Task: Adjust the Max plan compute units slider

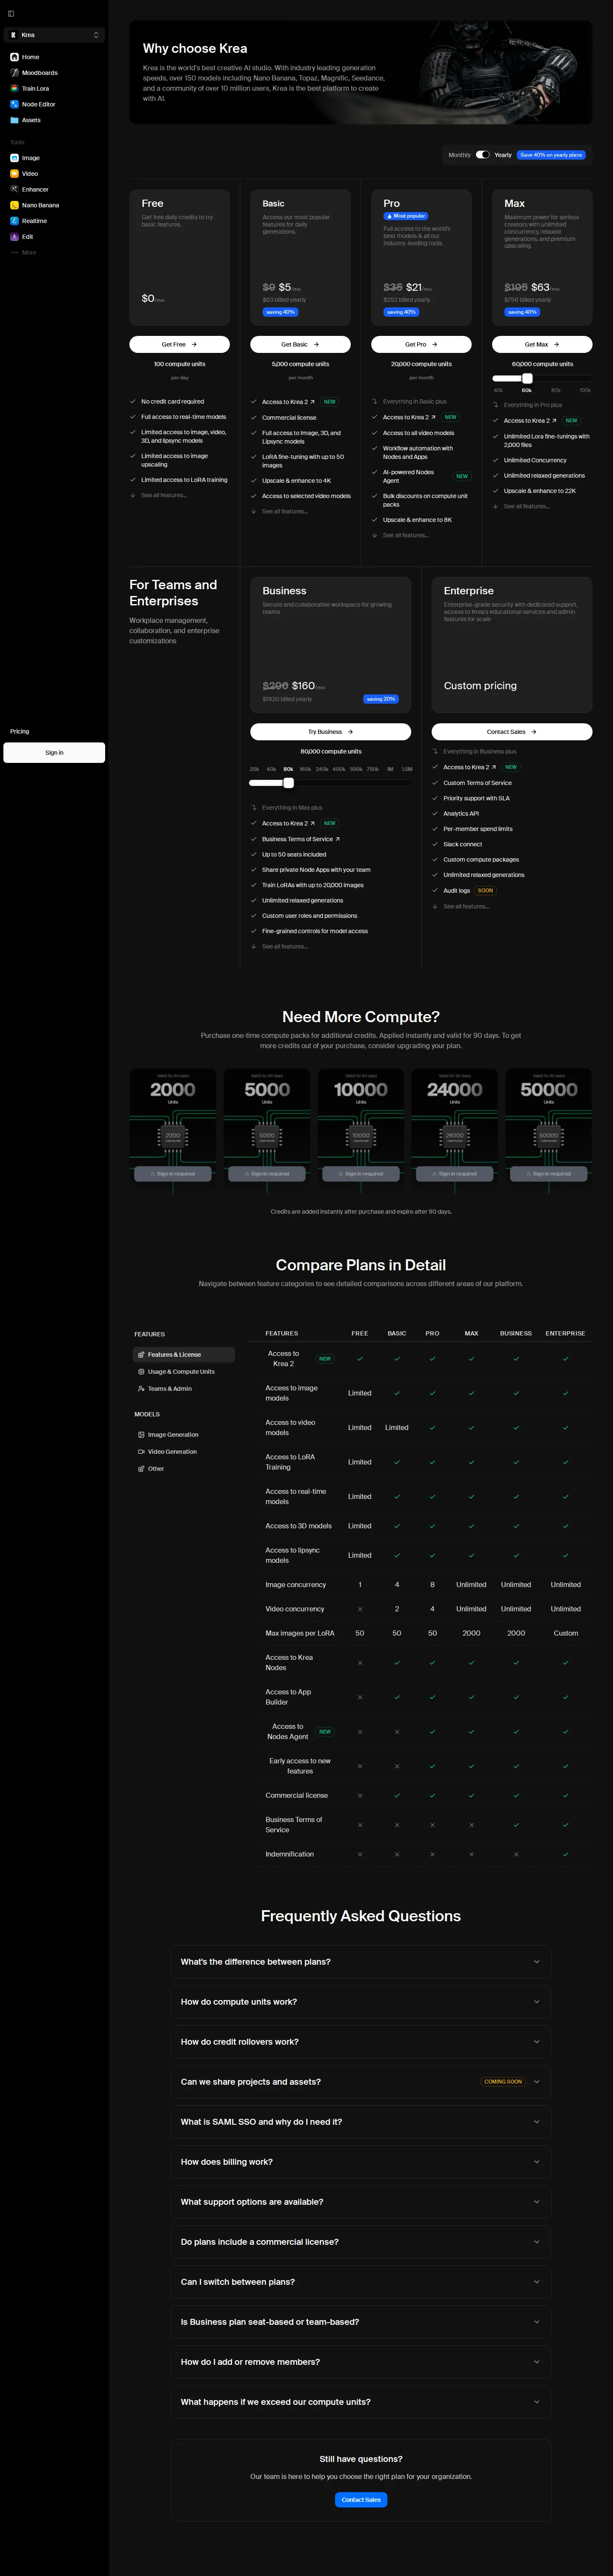Action: pos(527,378)
